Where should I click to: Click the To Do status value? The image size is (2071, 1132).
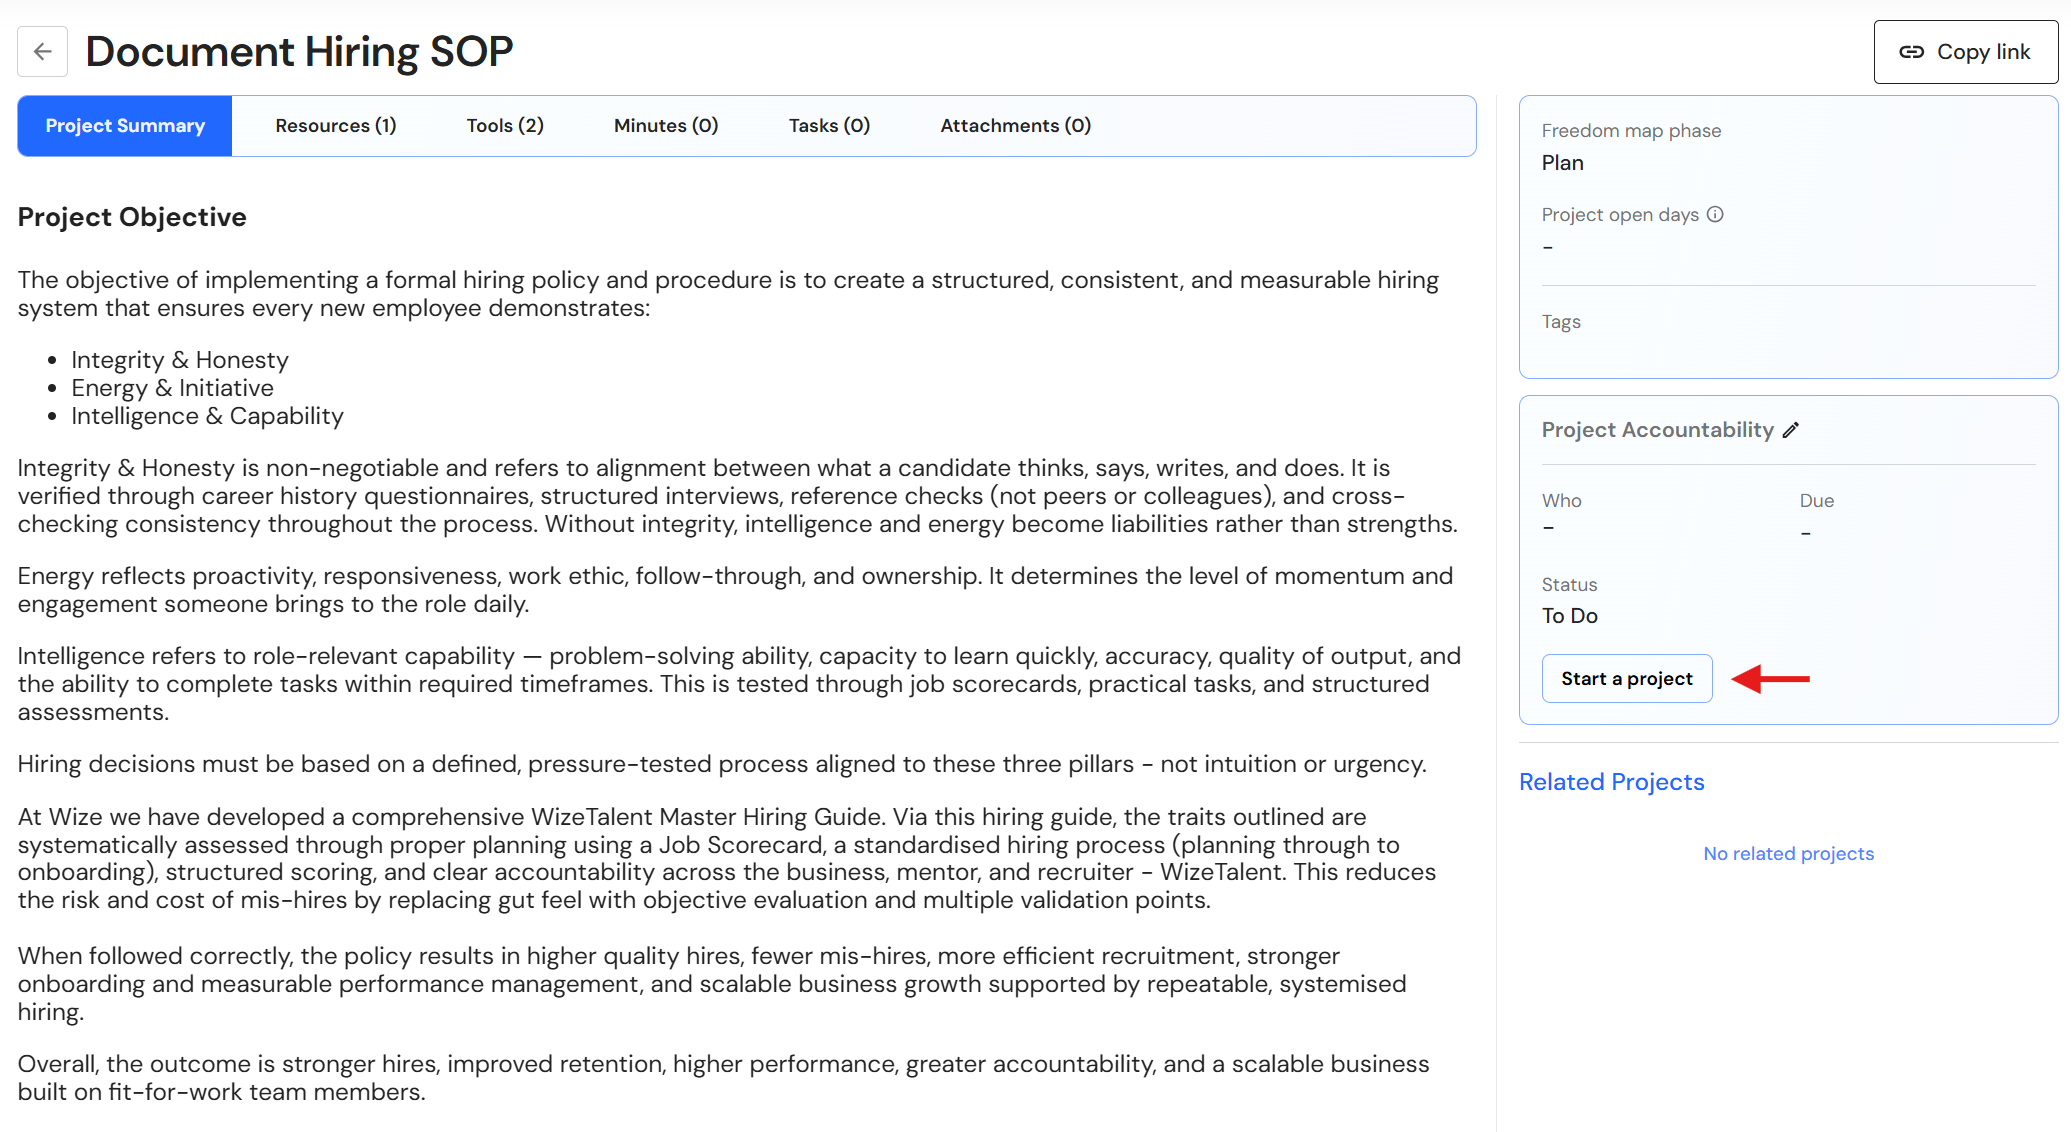pyautogui.click(x=1569, y=616)
